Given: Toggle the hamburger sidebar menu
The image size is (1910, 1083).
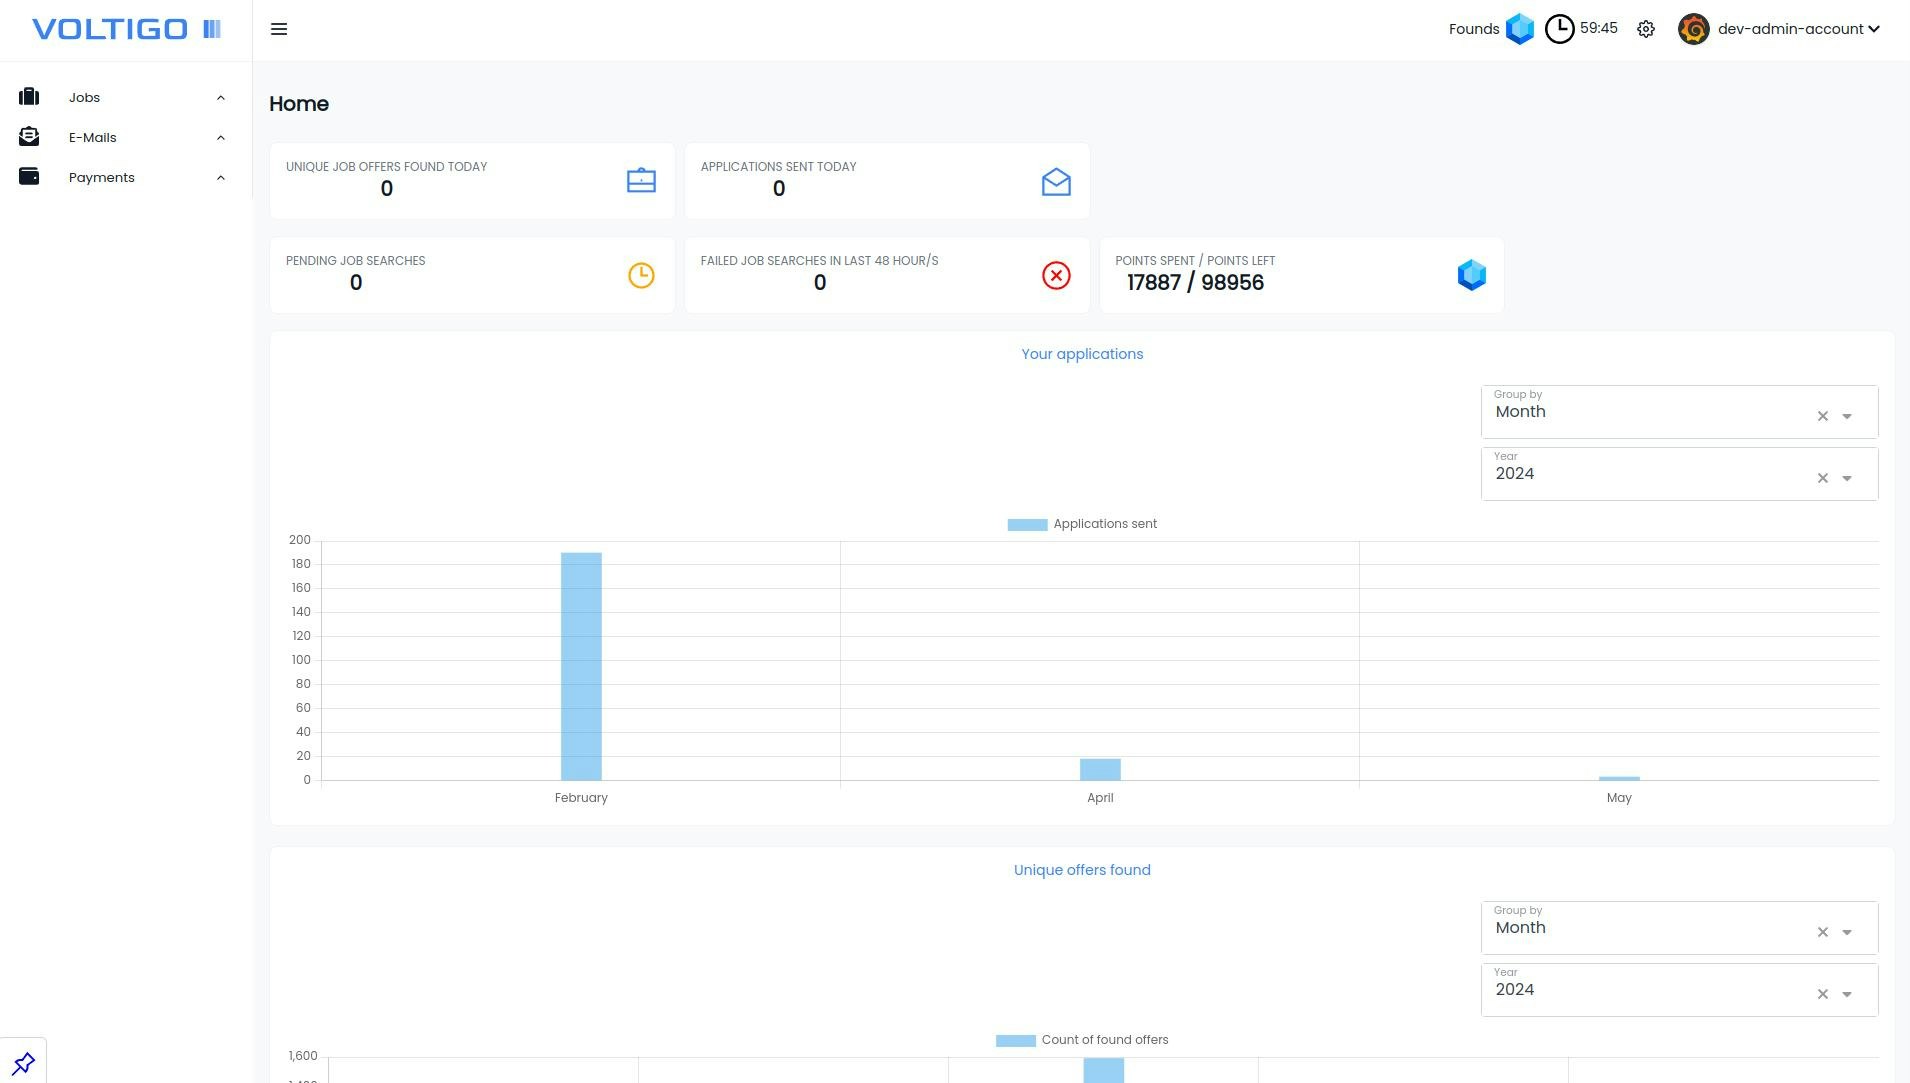Looking at the screenshot, I should 279,29.
